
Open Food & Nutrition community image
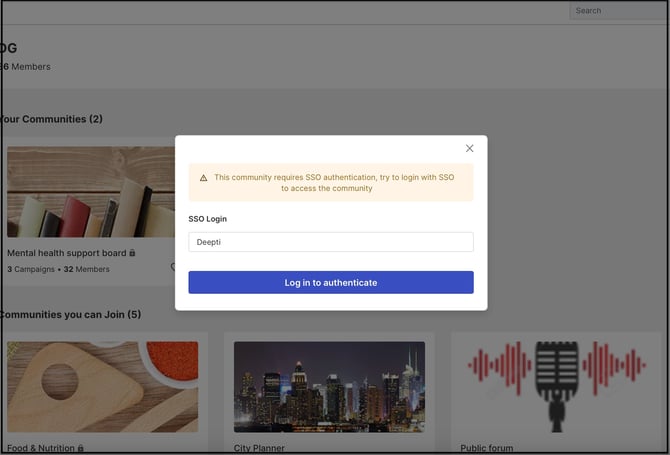pos(103,387)
